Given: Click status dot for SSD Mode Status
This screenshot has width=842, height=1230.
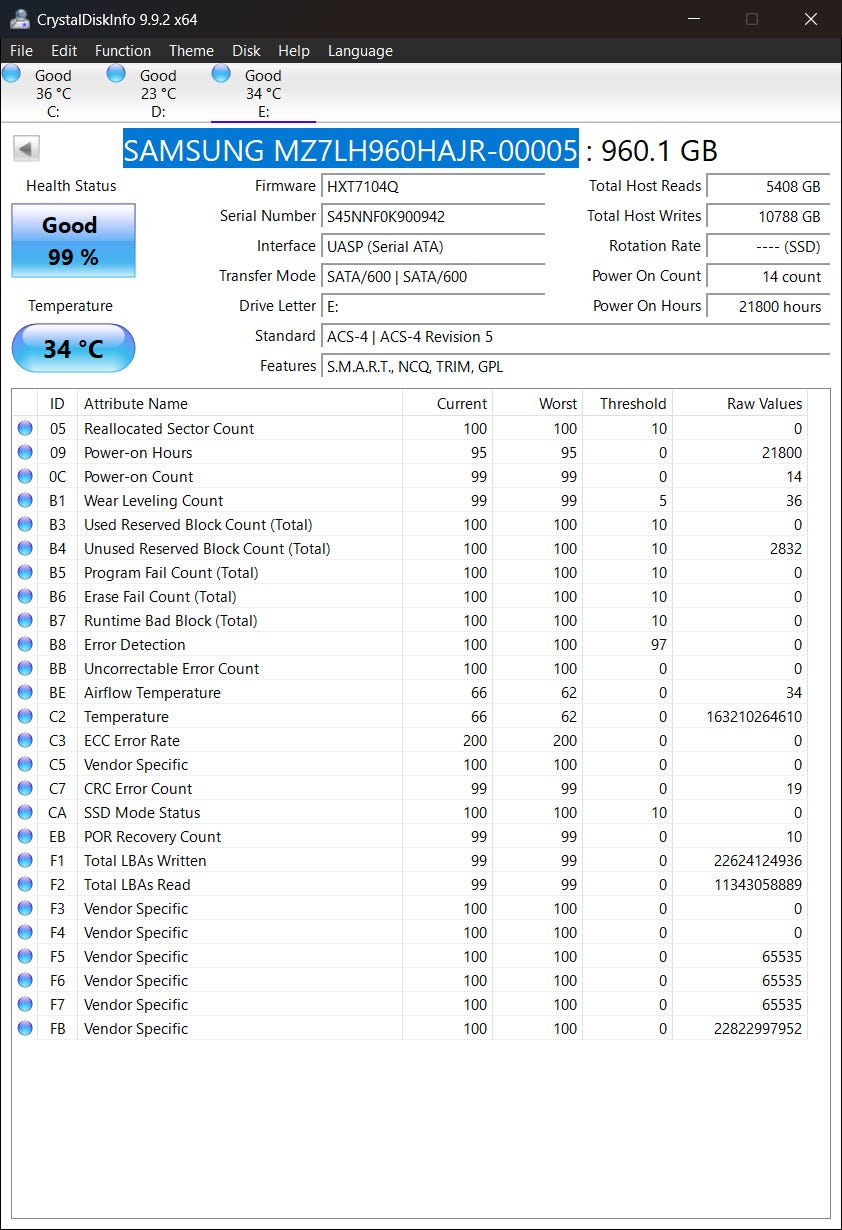Looking at the screenshot, I should click(25, 813).
